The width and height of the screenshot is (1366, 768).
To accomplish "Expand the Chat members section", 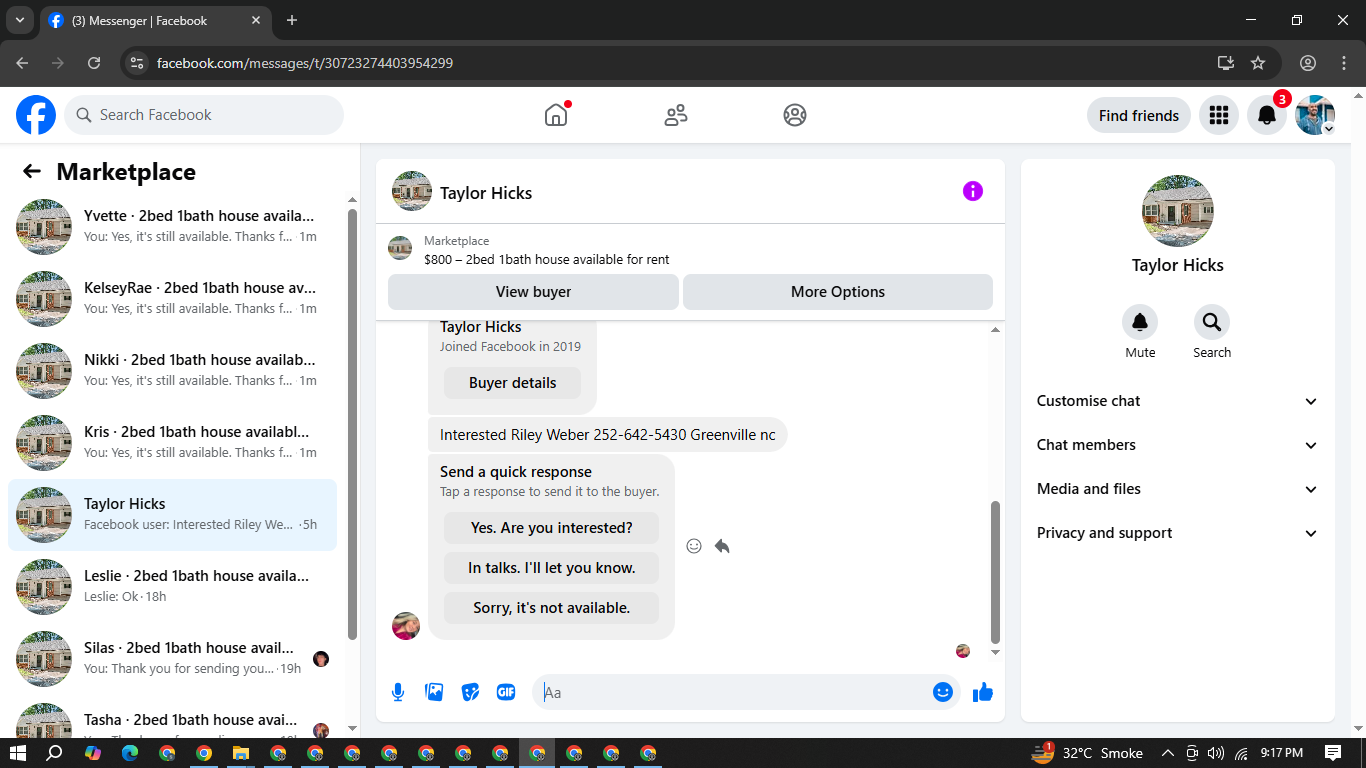I will pyautogui.click(x=1178, y=445).
